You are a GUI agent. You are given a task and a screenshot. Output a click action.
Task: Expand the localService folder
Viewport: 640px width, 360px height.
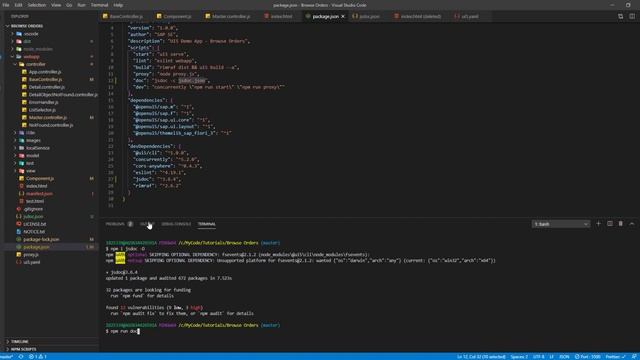(x=38, y=148)
